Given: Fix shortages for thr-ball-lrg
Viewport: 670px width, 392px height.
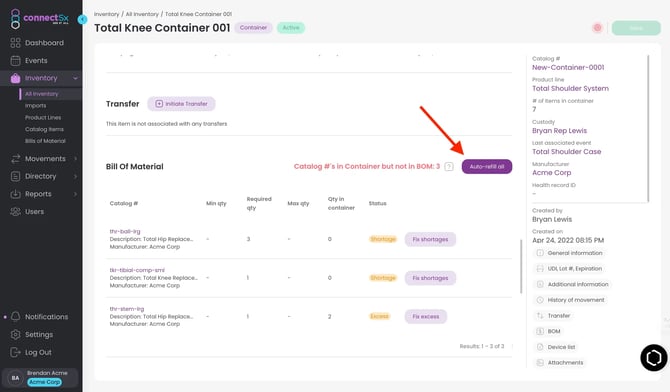Looking at the screenshot, I should (430, 239).
